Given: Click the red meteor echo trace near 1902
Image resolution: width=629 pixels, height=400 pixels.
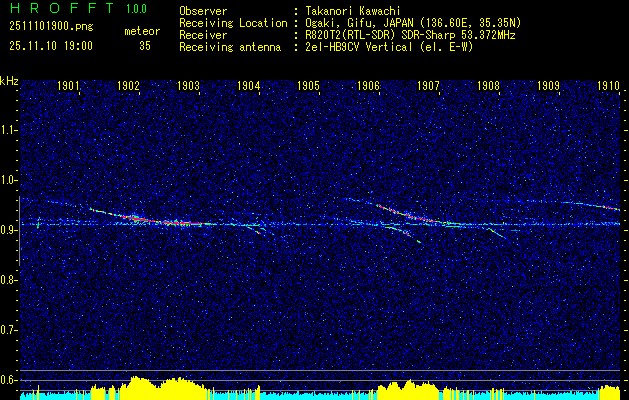Looking at the screenshot, I should pyautogui.click(x=136, y=217).
